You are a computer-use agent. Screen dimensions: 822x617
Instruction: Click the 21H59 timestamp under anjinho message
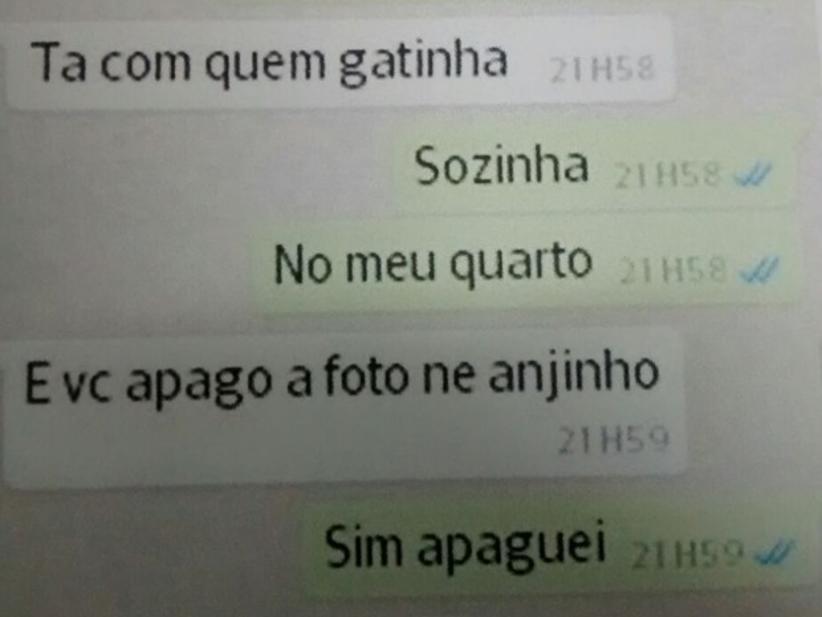click(613, 439)
